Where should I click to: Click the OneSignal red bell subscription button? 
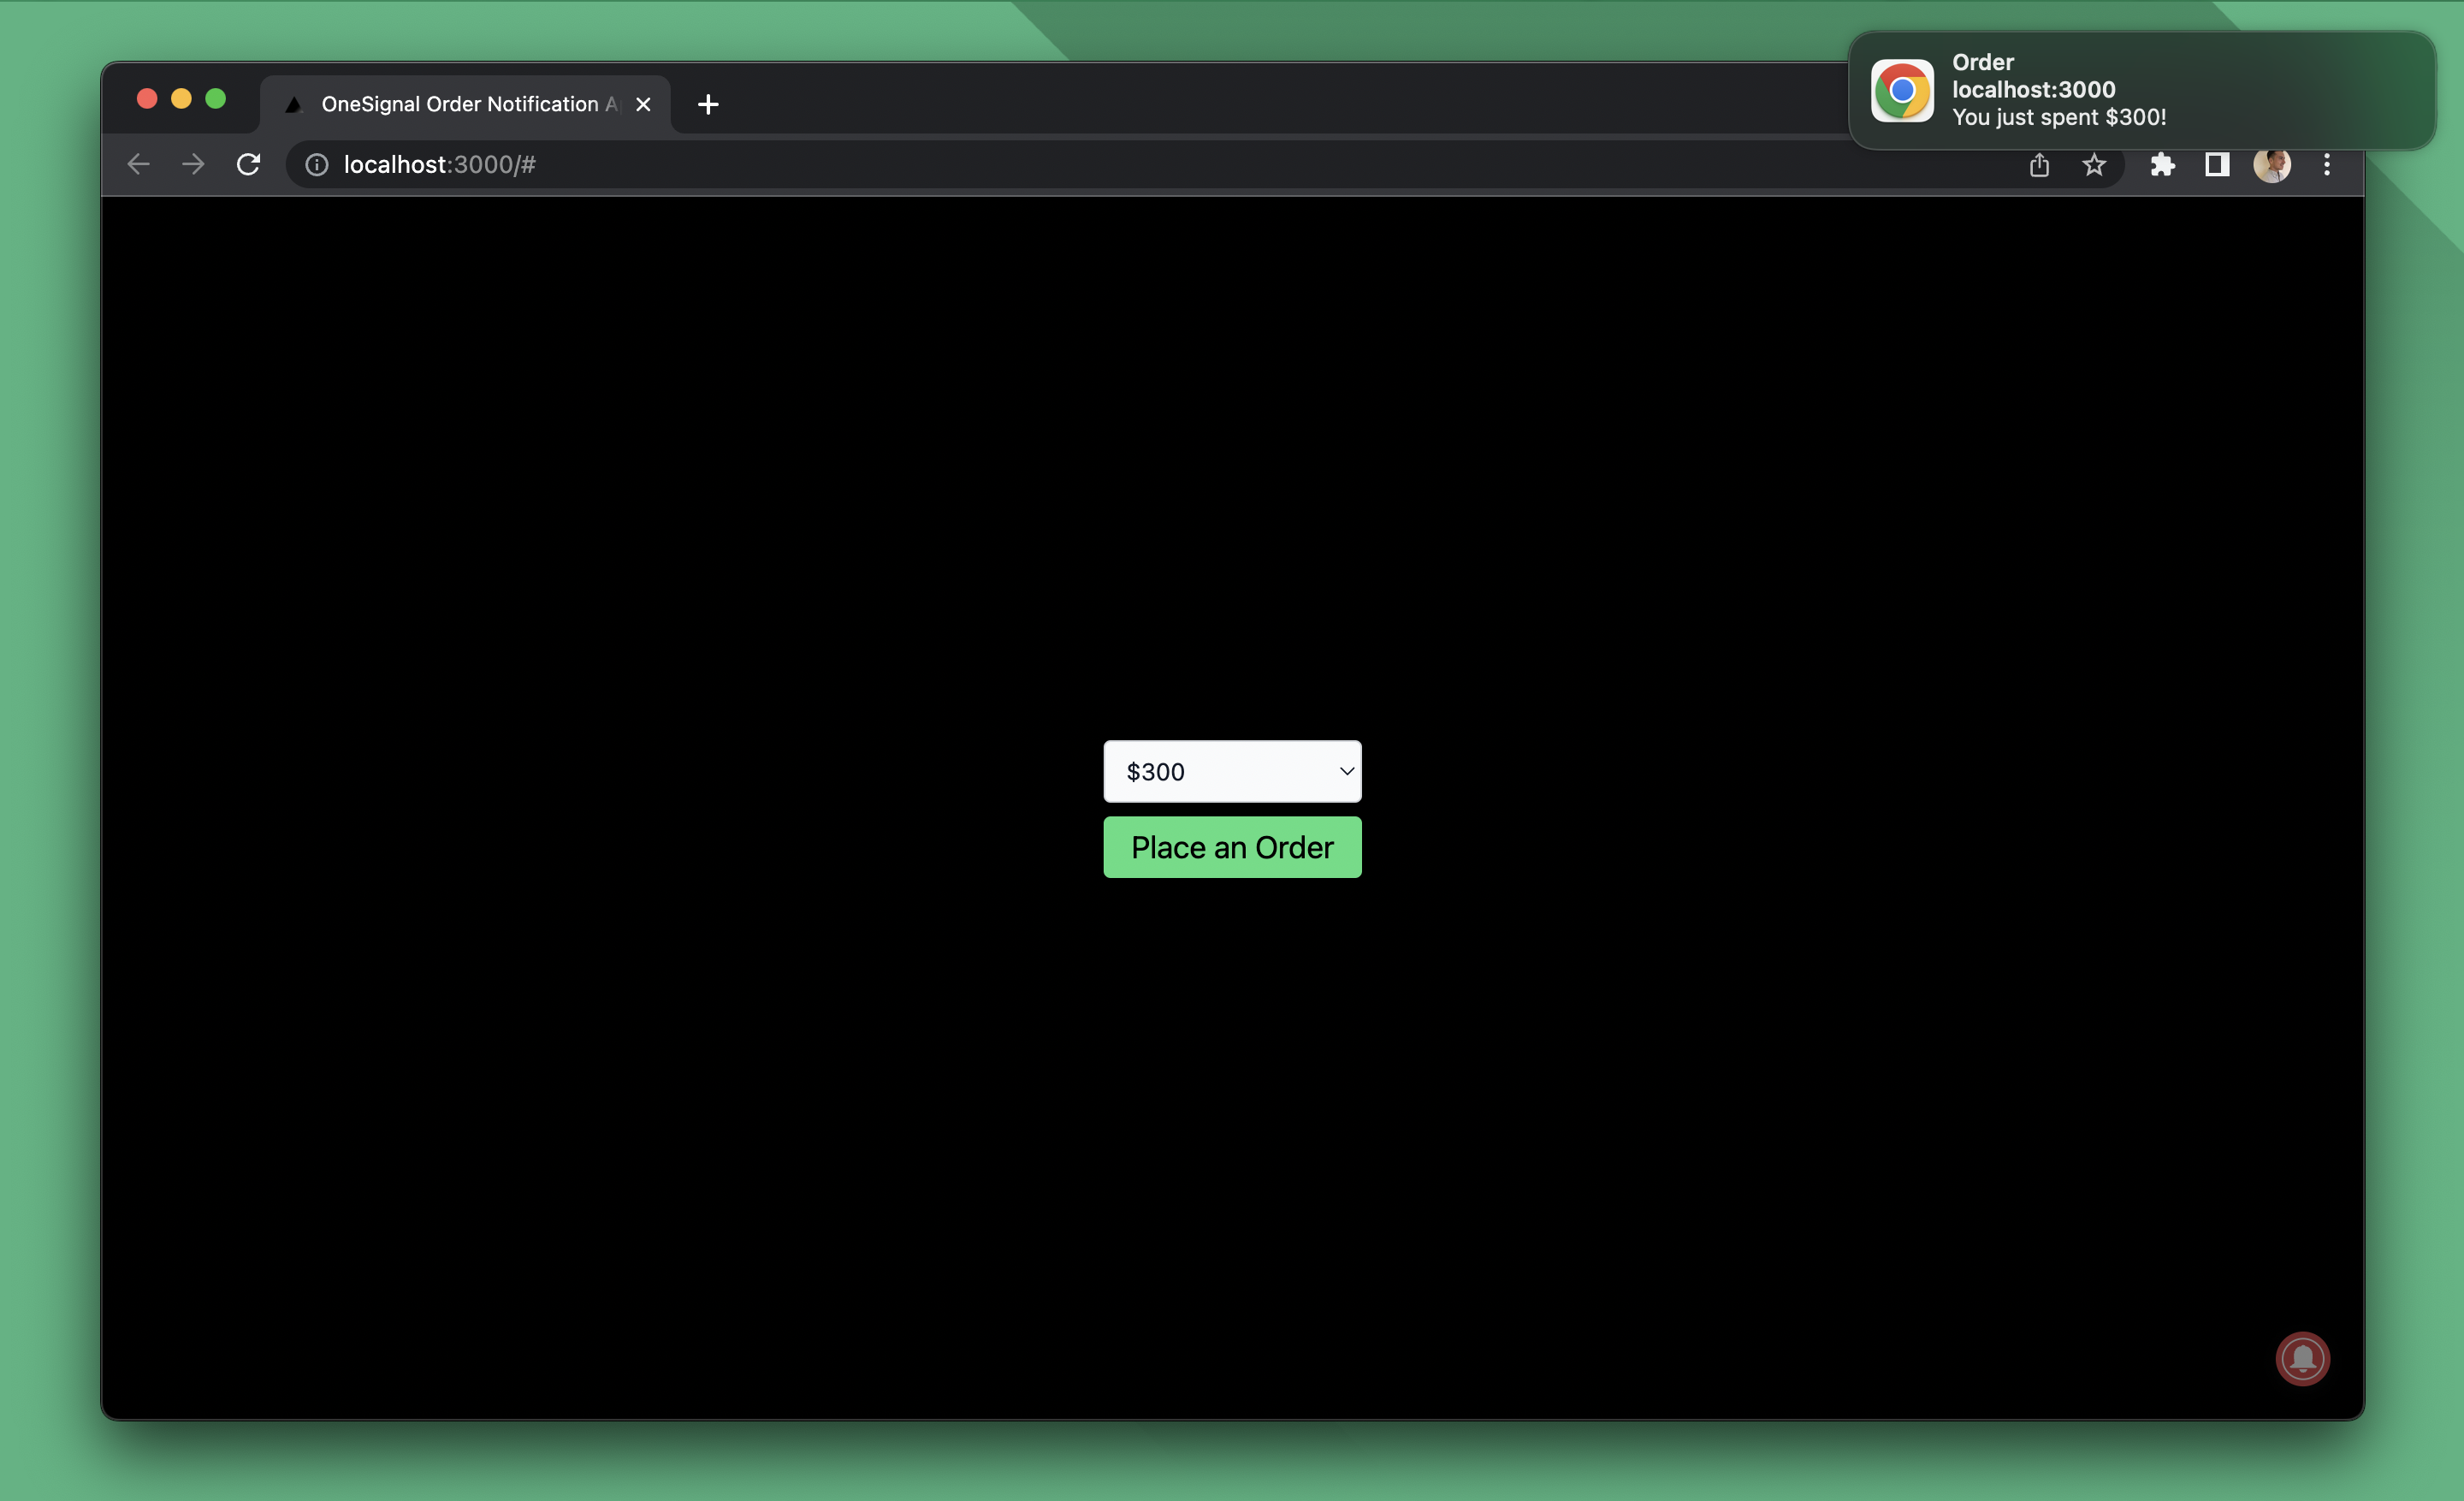click(x=2302, y=1358)
